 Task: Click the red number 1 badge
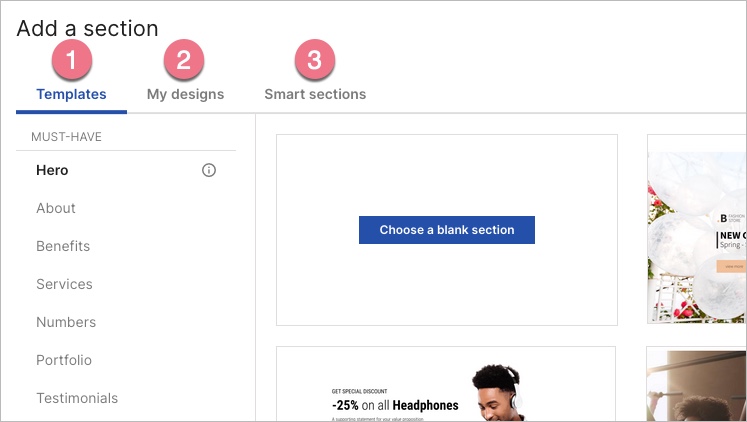point(71,60)
